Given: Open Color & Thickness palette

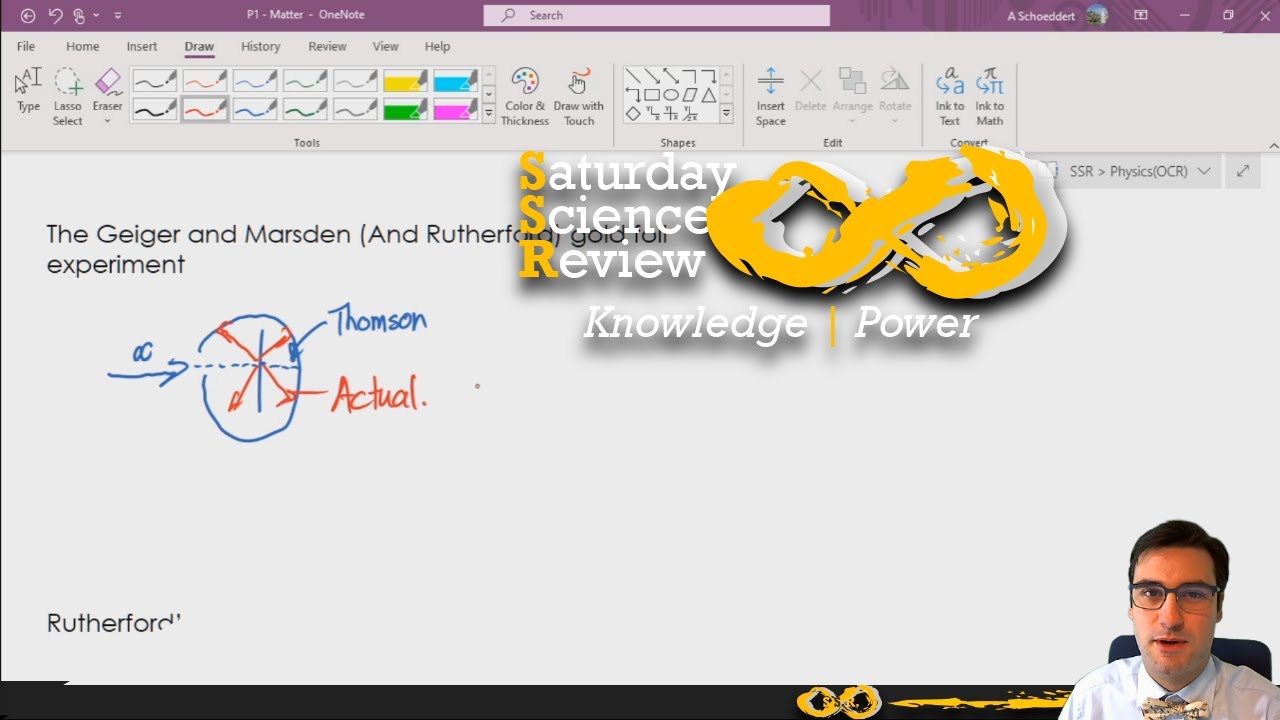Looking at the screenshot, I should (x=525, y=97).
